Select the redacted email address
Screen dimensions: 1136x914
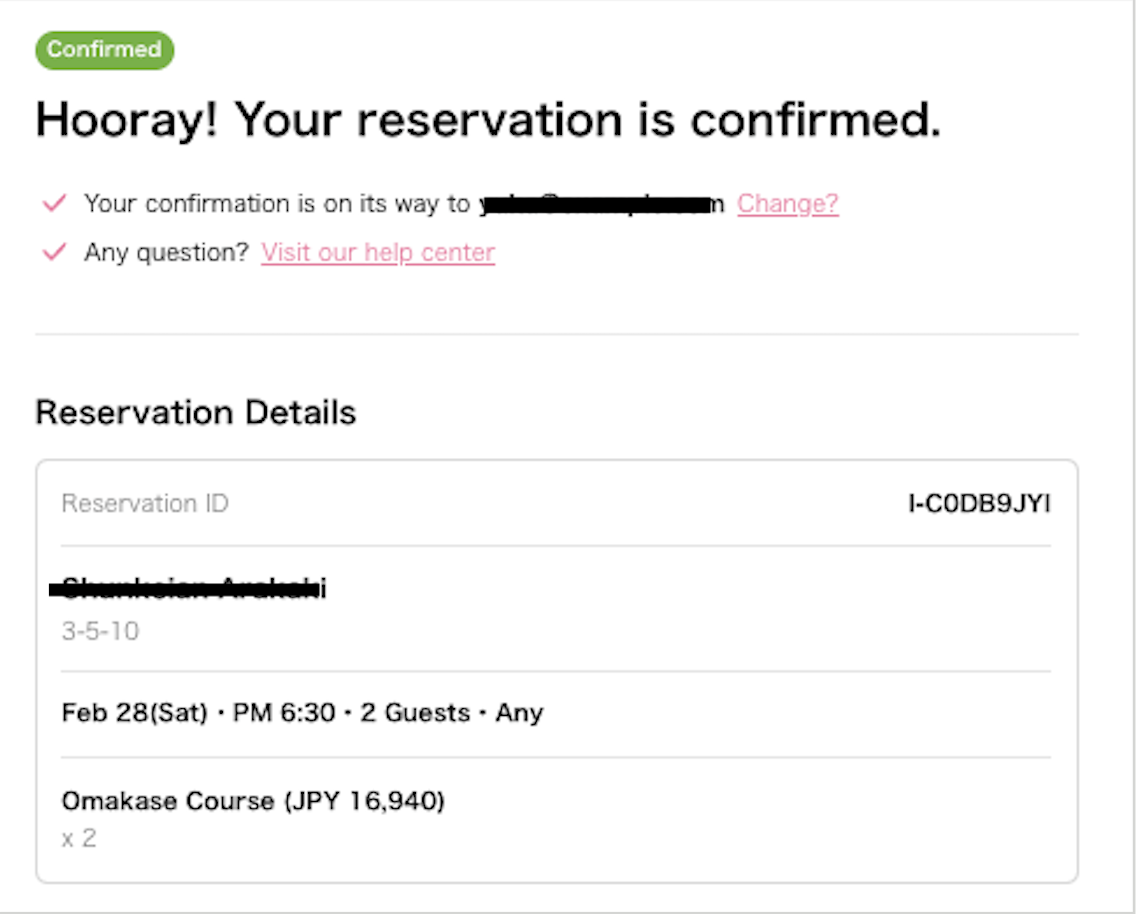click(601, 204)
